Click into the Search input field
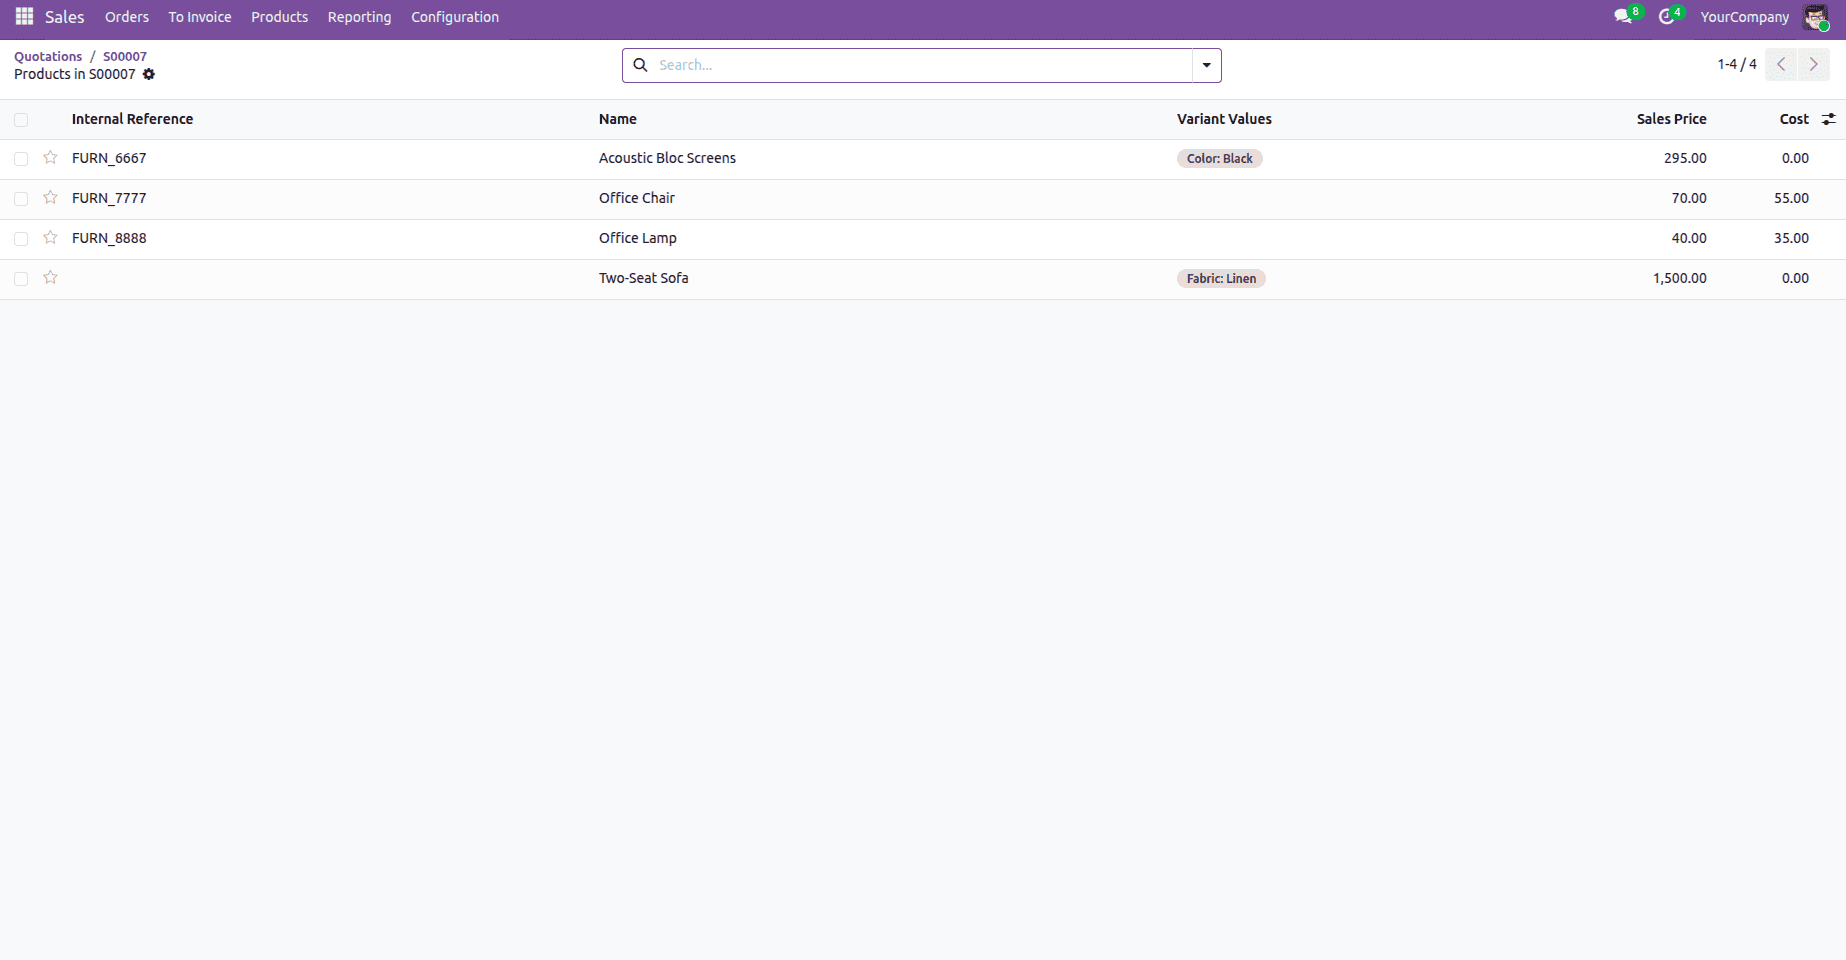The image size is (1846, 960). click(920, 65)
